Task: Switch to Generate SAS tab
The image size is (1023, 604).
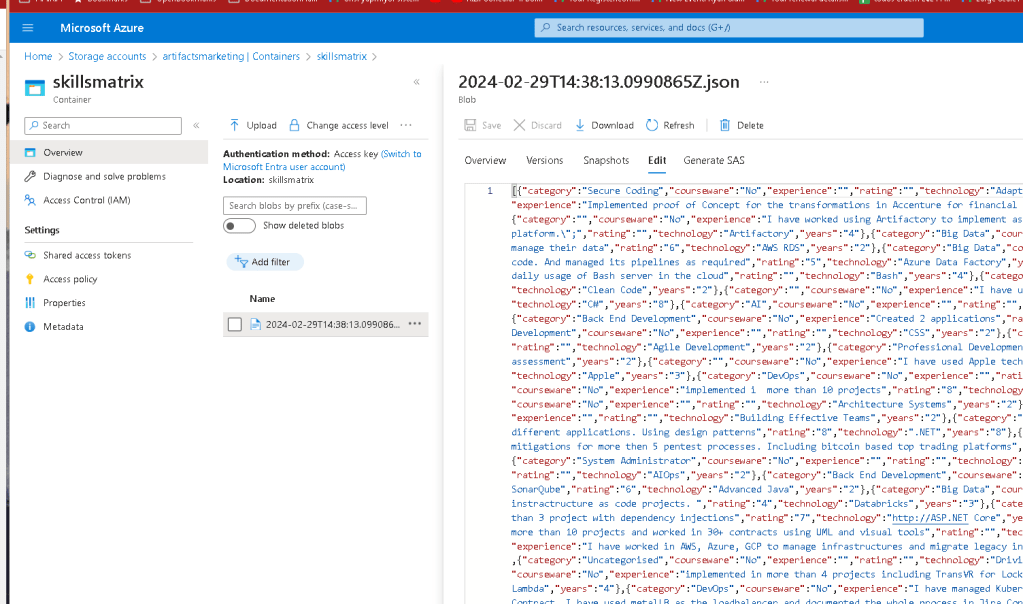Action: pos(714,160)
